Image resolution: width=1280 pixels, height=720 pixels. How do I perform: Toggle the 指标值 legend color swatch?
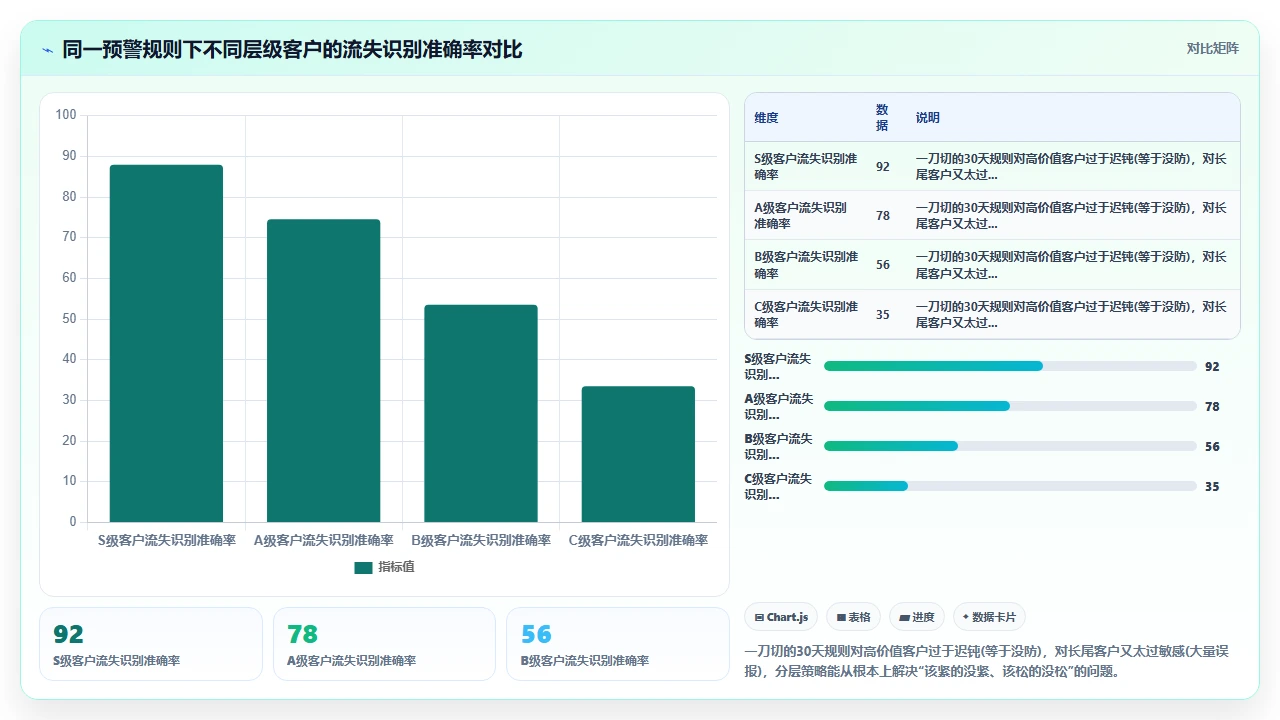click(x=363, y=568)
